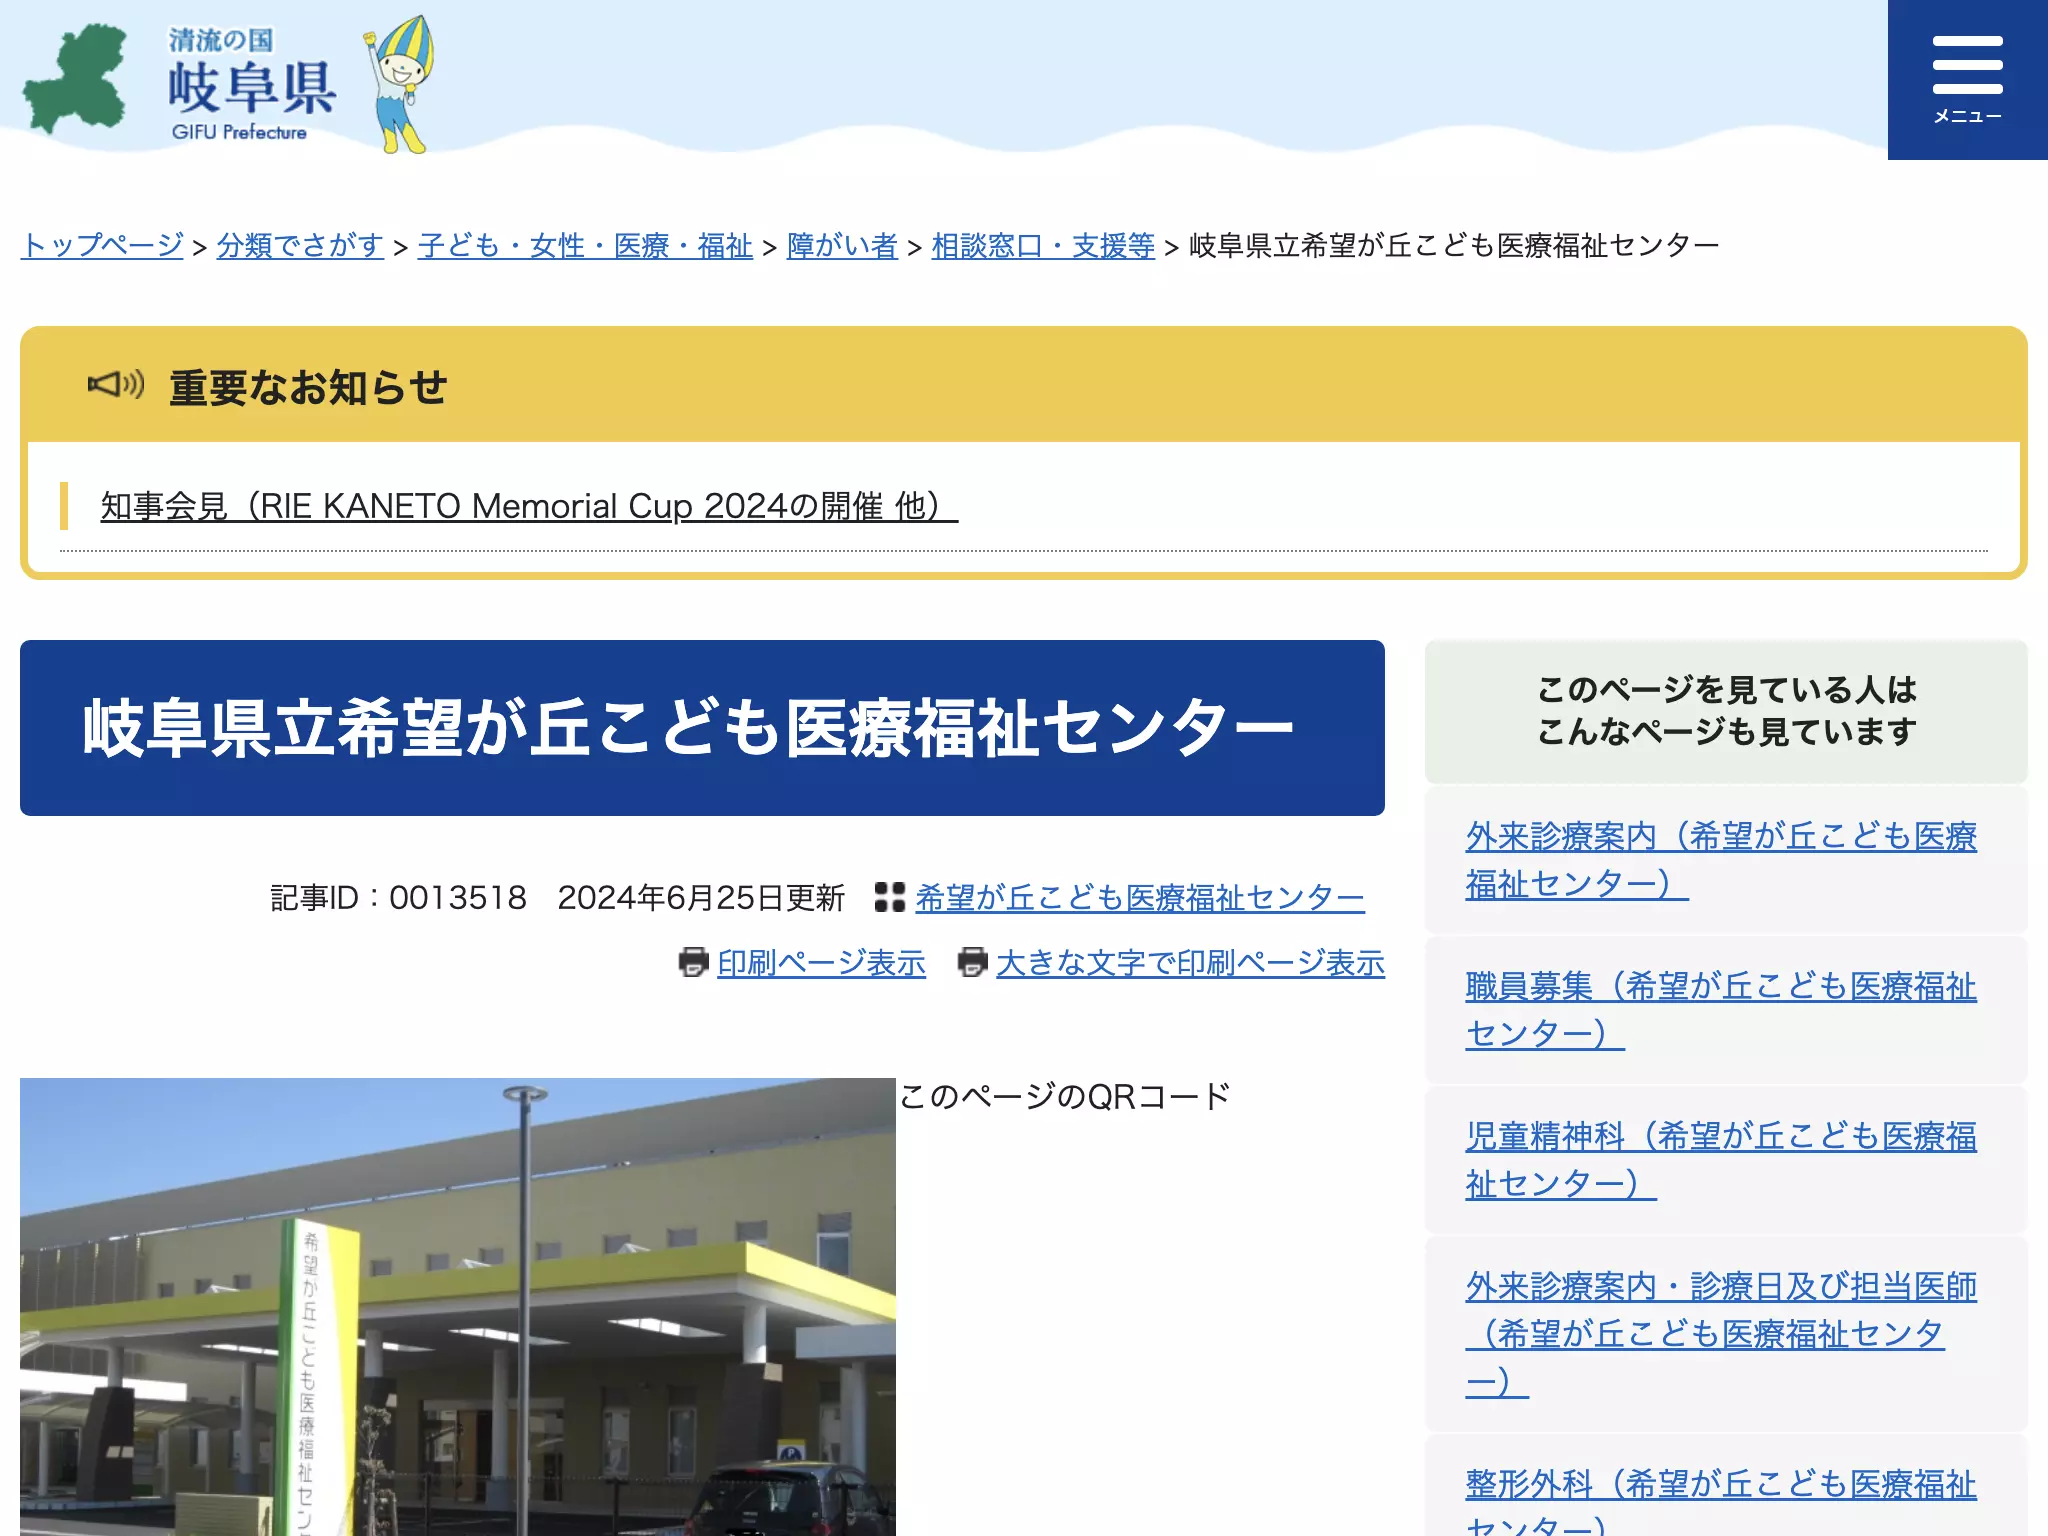Click printer icon beside 大きな文字で印刷ページ表示

(972, 962)
